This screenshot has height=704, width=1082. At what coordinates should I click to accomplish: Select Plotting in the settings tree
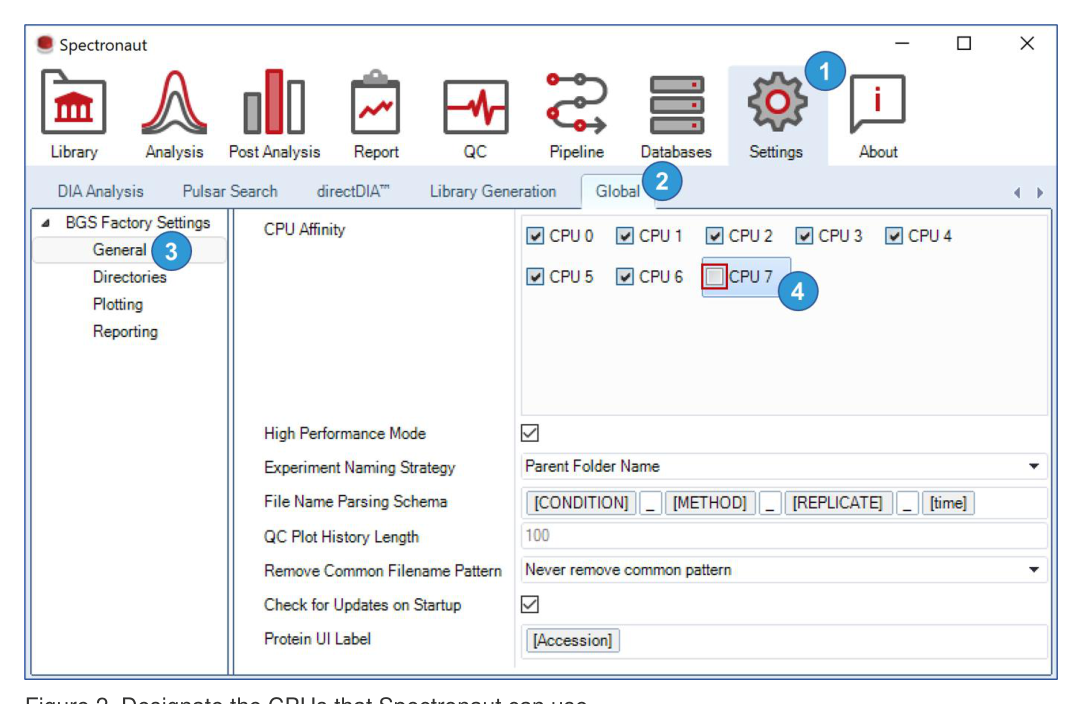[x=118, y=304]
